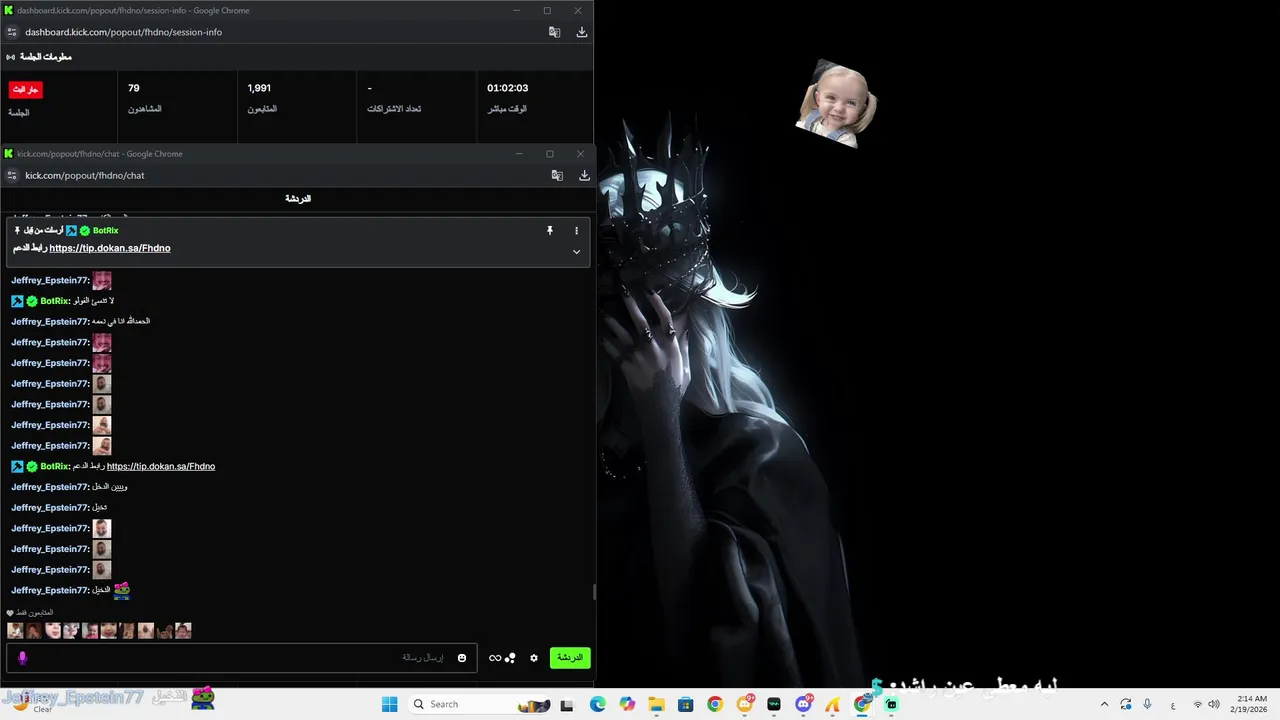Click the site info icon in the session-info address bar
Screen dimensions: 1280x720
pyautogui.click(x=12, y=32)
